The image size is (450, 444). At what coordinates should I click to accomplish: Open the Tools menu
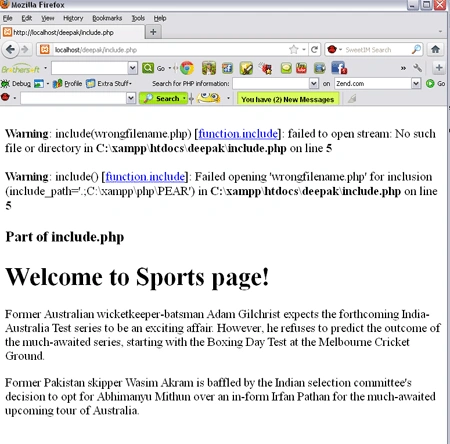138,18
